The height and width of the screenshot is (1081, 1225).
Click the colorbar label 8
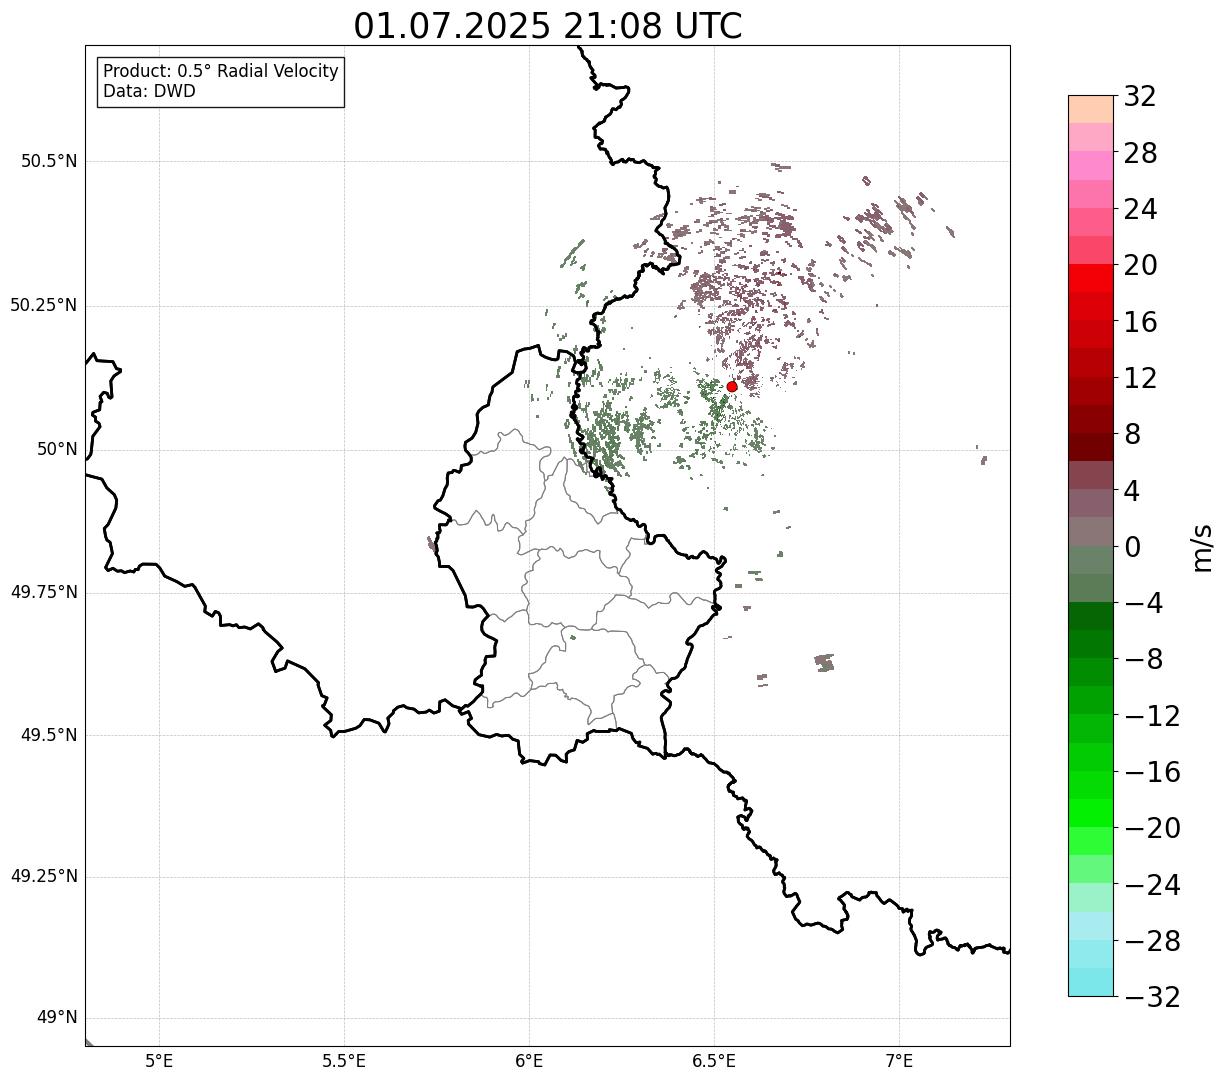[x=1132, y=435]
